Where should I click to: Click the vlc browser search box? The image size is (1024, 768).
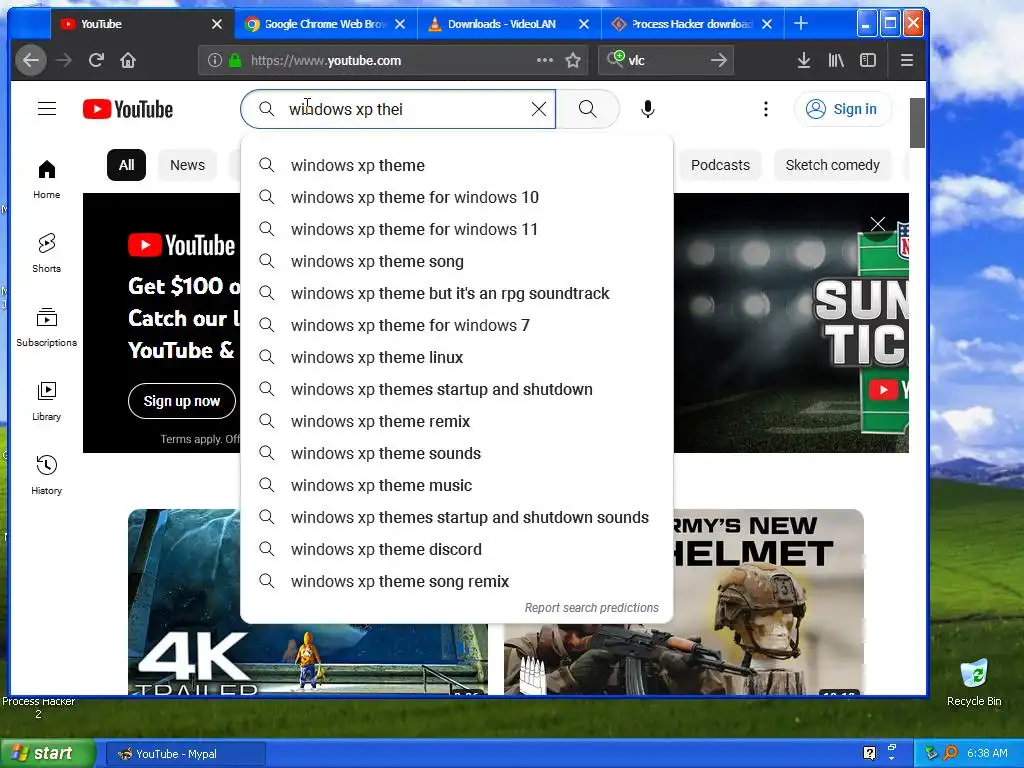click(666, 61)
